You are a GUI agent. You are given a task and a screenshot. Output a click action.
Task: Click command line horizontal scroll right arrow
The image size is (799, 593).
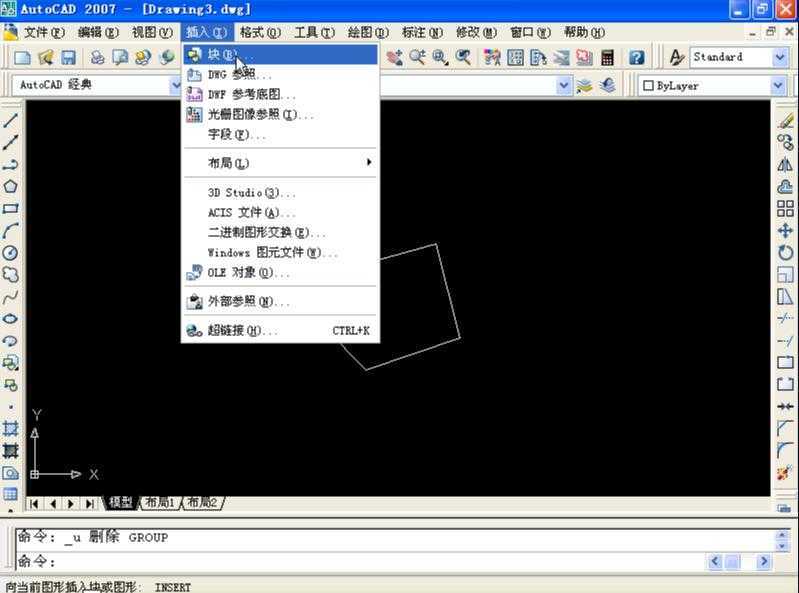pyautogui.click(x=763, y=561)
